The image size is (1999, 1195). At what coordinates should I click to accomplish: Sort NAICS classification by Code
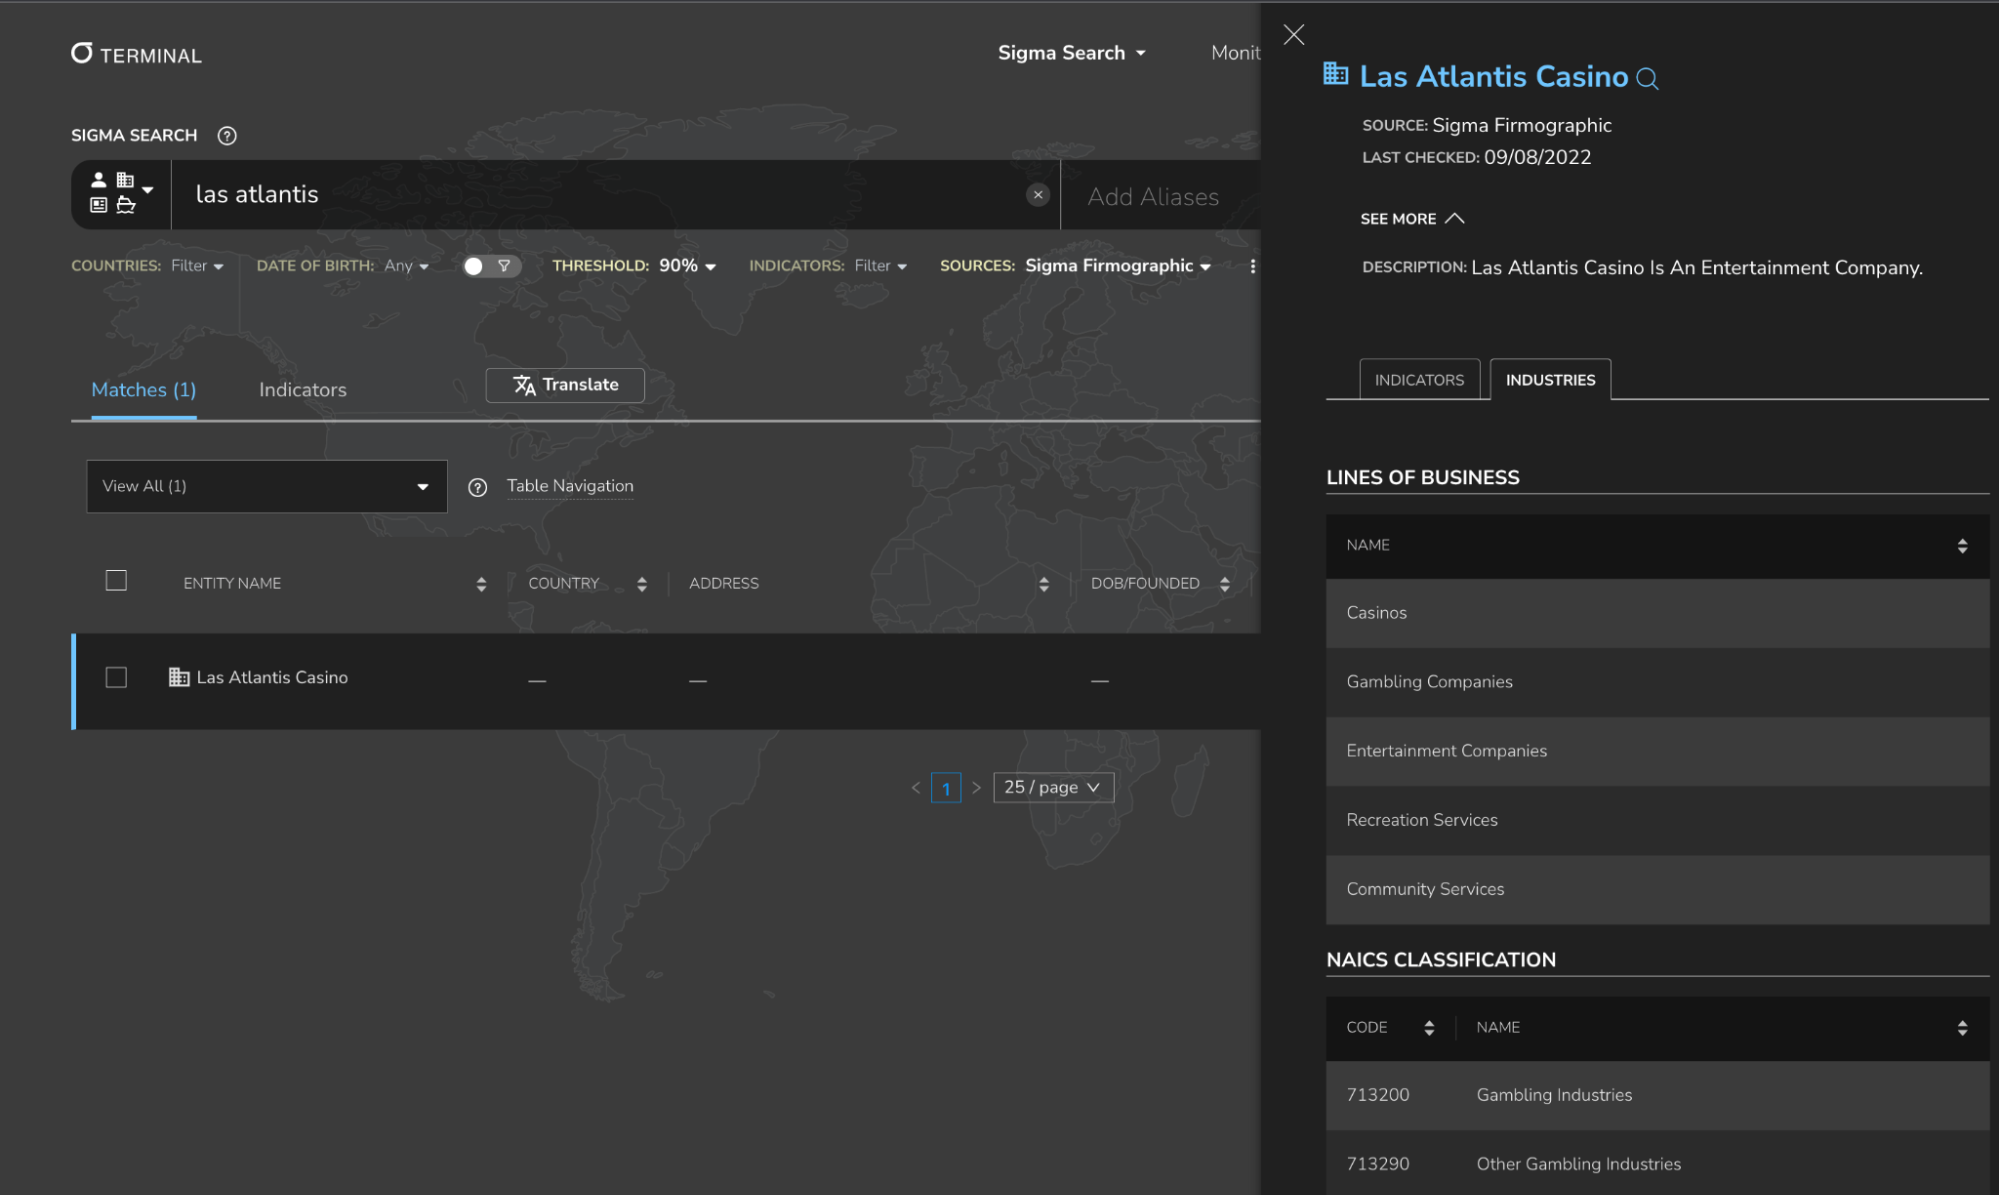click(1429, 1028)
